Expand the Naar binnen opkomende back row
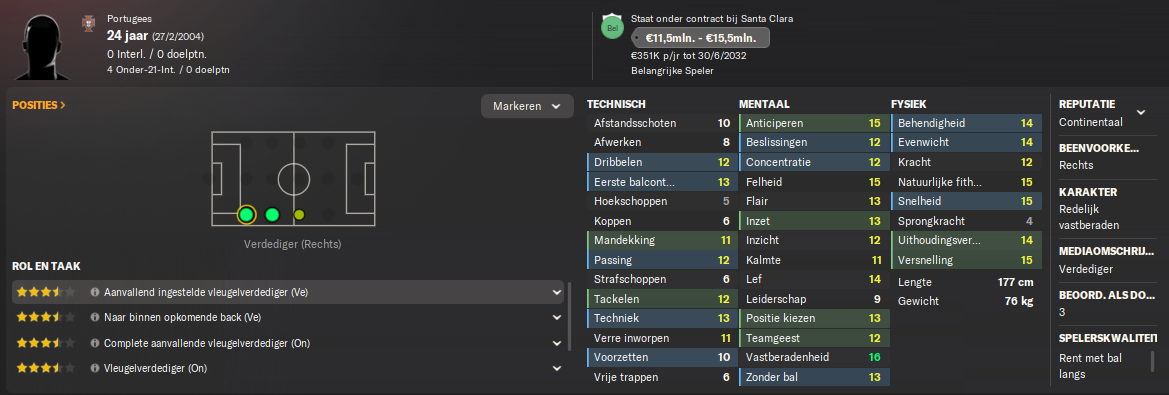Image resolution: width=1169 pixels, height=395 pixels. coord(556,317)
